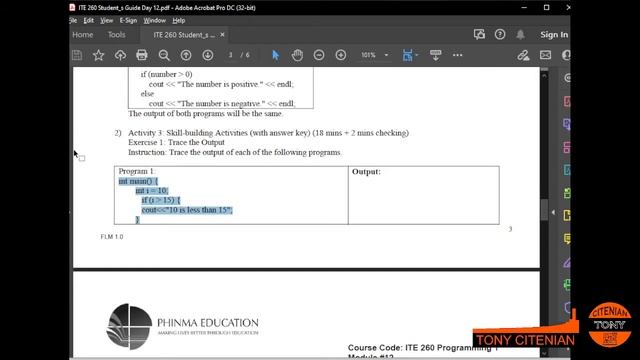The width and height of the screenshot is (640, 360).
Task: Choose the Selection arrow tool
Action: tap(276, 55)
